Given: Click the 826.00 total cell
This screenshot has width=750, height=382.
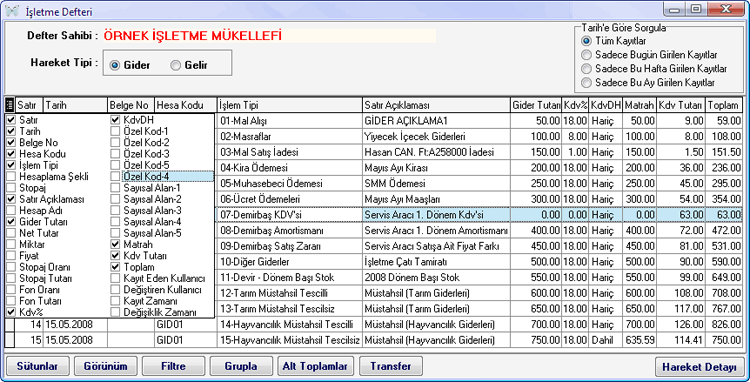Looking at the screenshot, I should click(x=723, y=325).
